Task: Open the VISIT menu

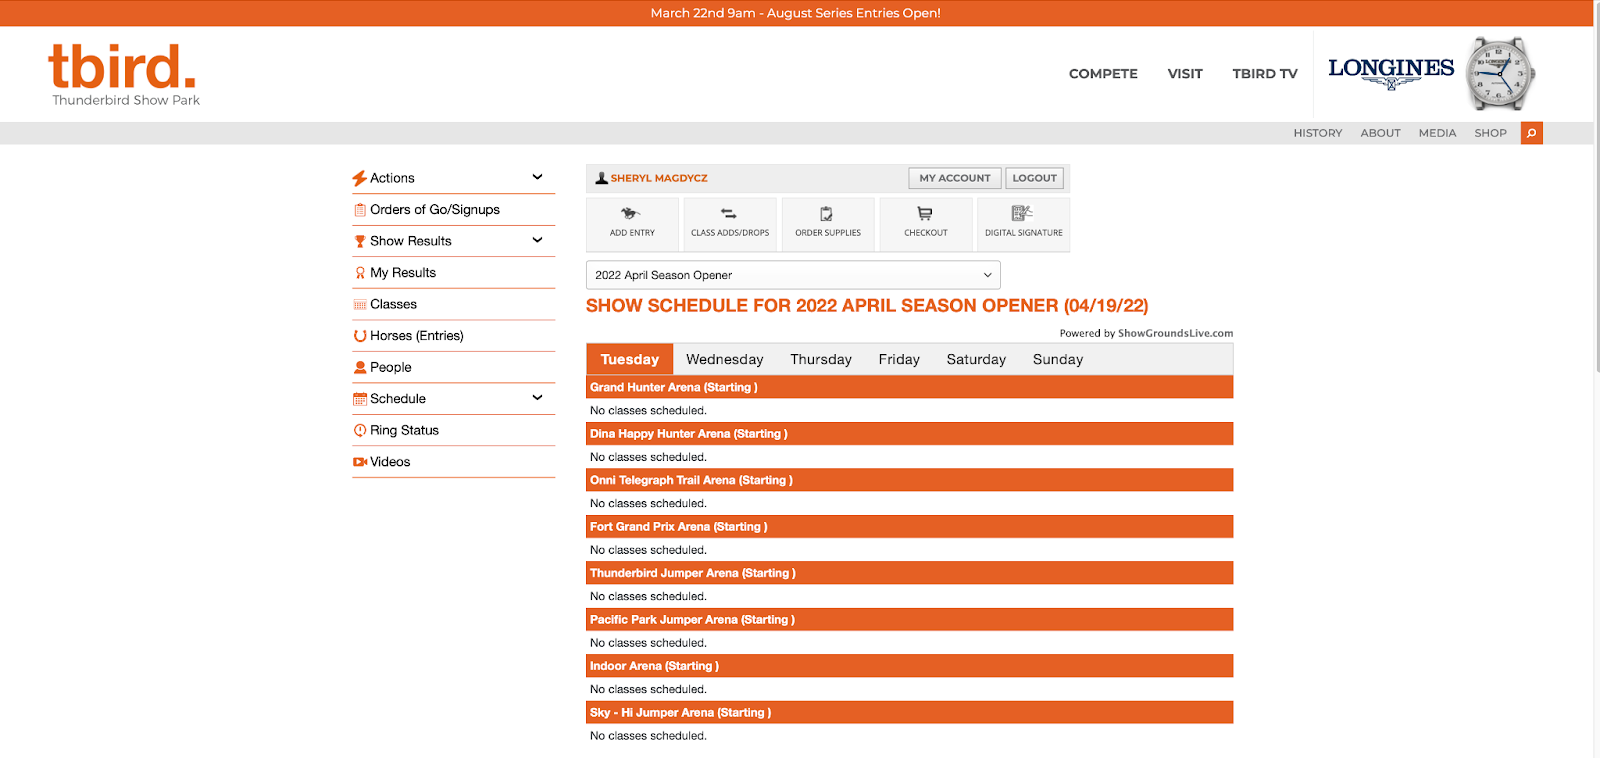Action: click(x=1185, y=74)
